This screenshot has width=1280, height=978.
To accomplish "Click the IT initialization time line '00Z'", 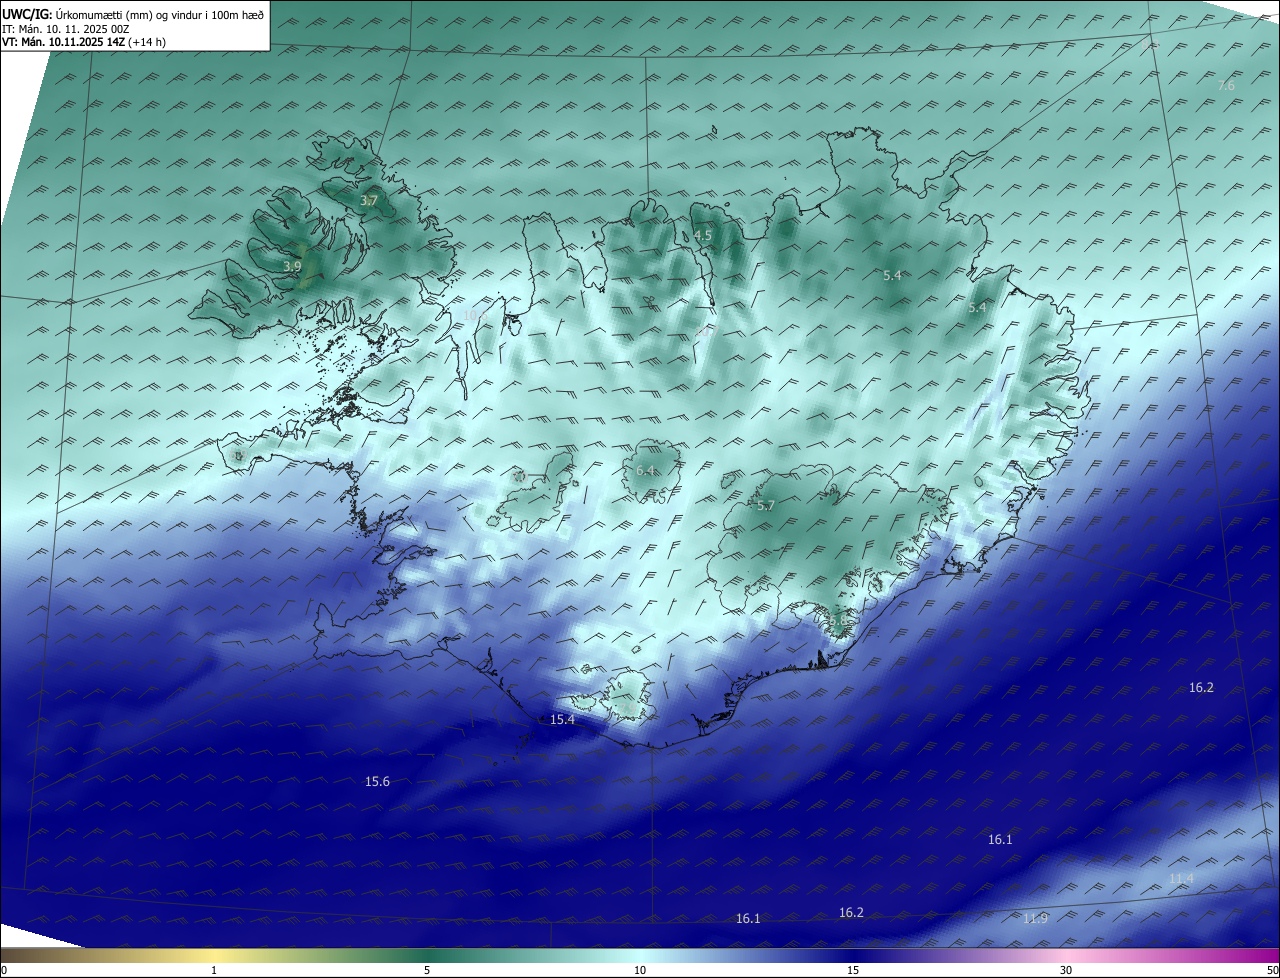I will (118, 29).
